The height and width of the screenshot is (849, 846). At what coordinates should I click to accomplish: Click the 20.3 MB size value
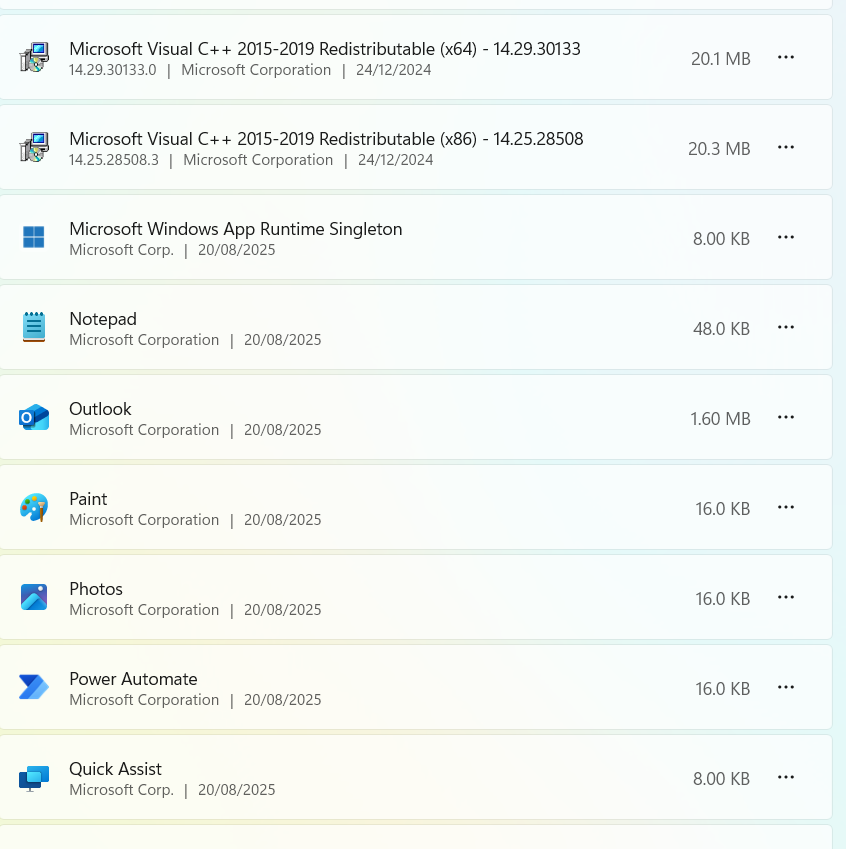pos(719,148)
